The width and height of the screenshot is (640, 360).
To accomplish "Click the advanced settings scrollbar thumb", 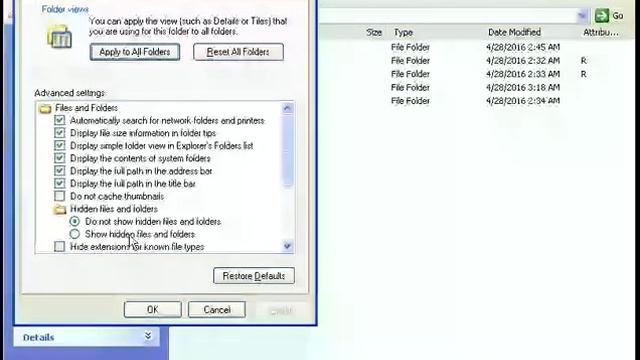I will tap(287, 151).
